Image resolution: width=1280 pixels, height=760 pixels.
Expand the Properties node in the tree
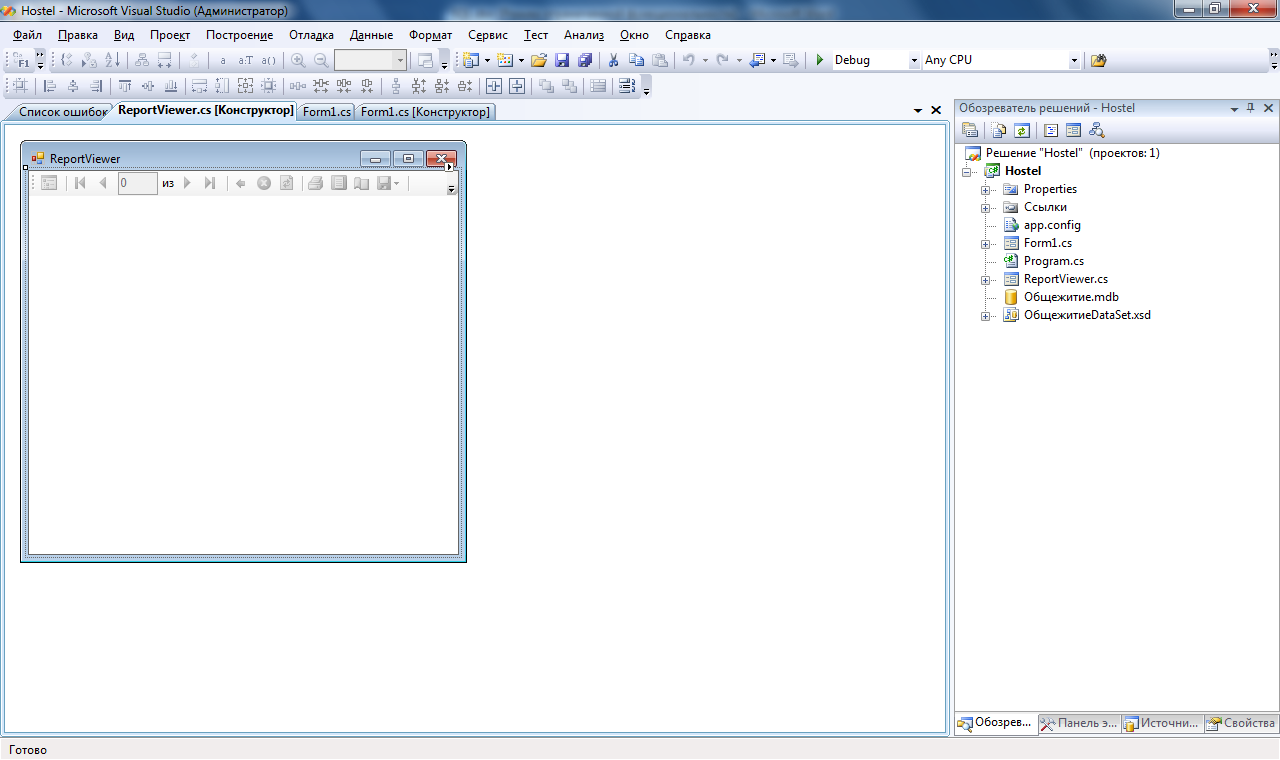[985, 190]
